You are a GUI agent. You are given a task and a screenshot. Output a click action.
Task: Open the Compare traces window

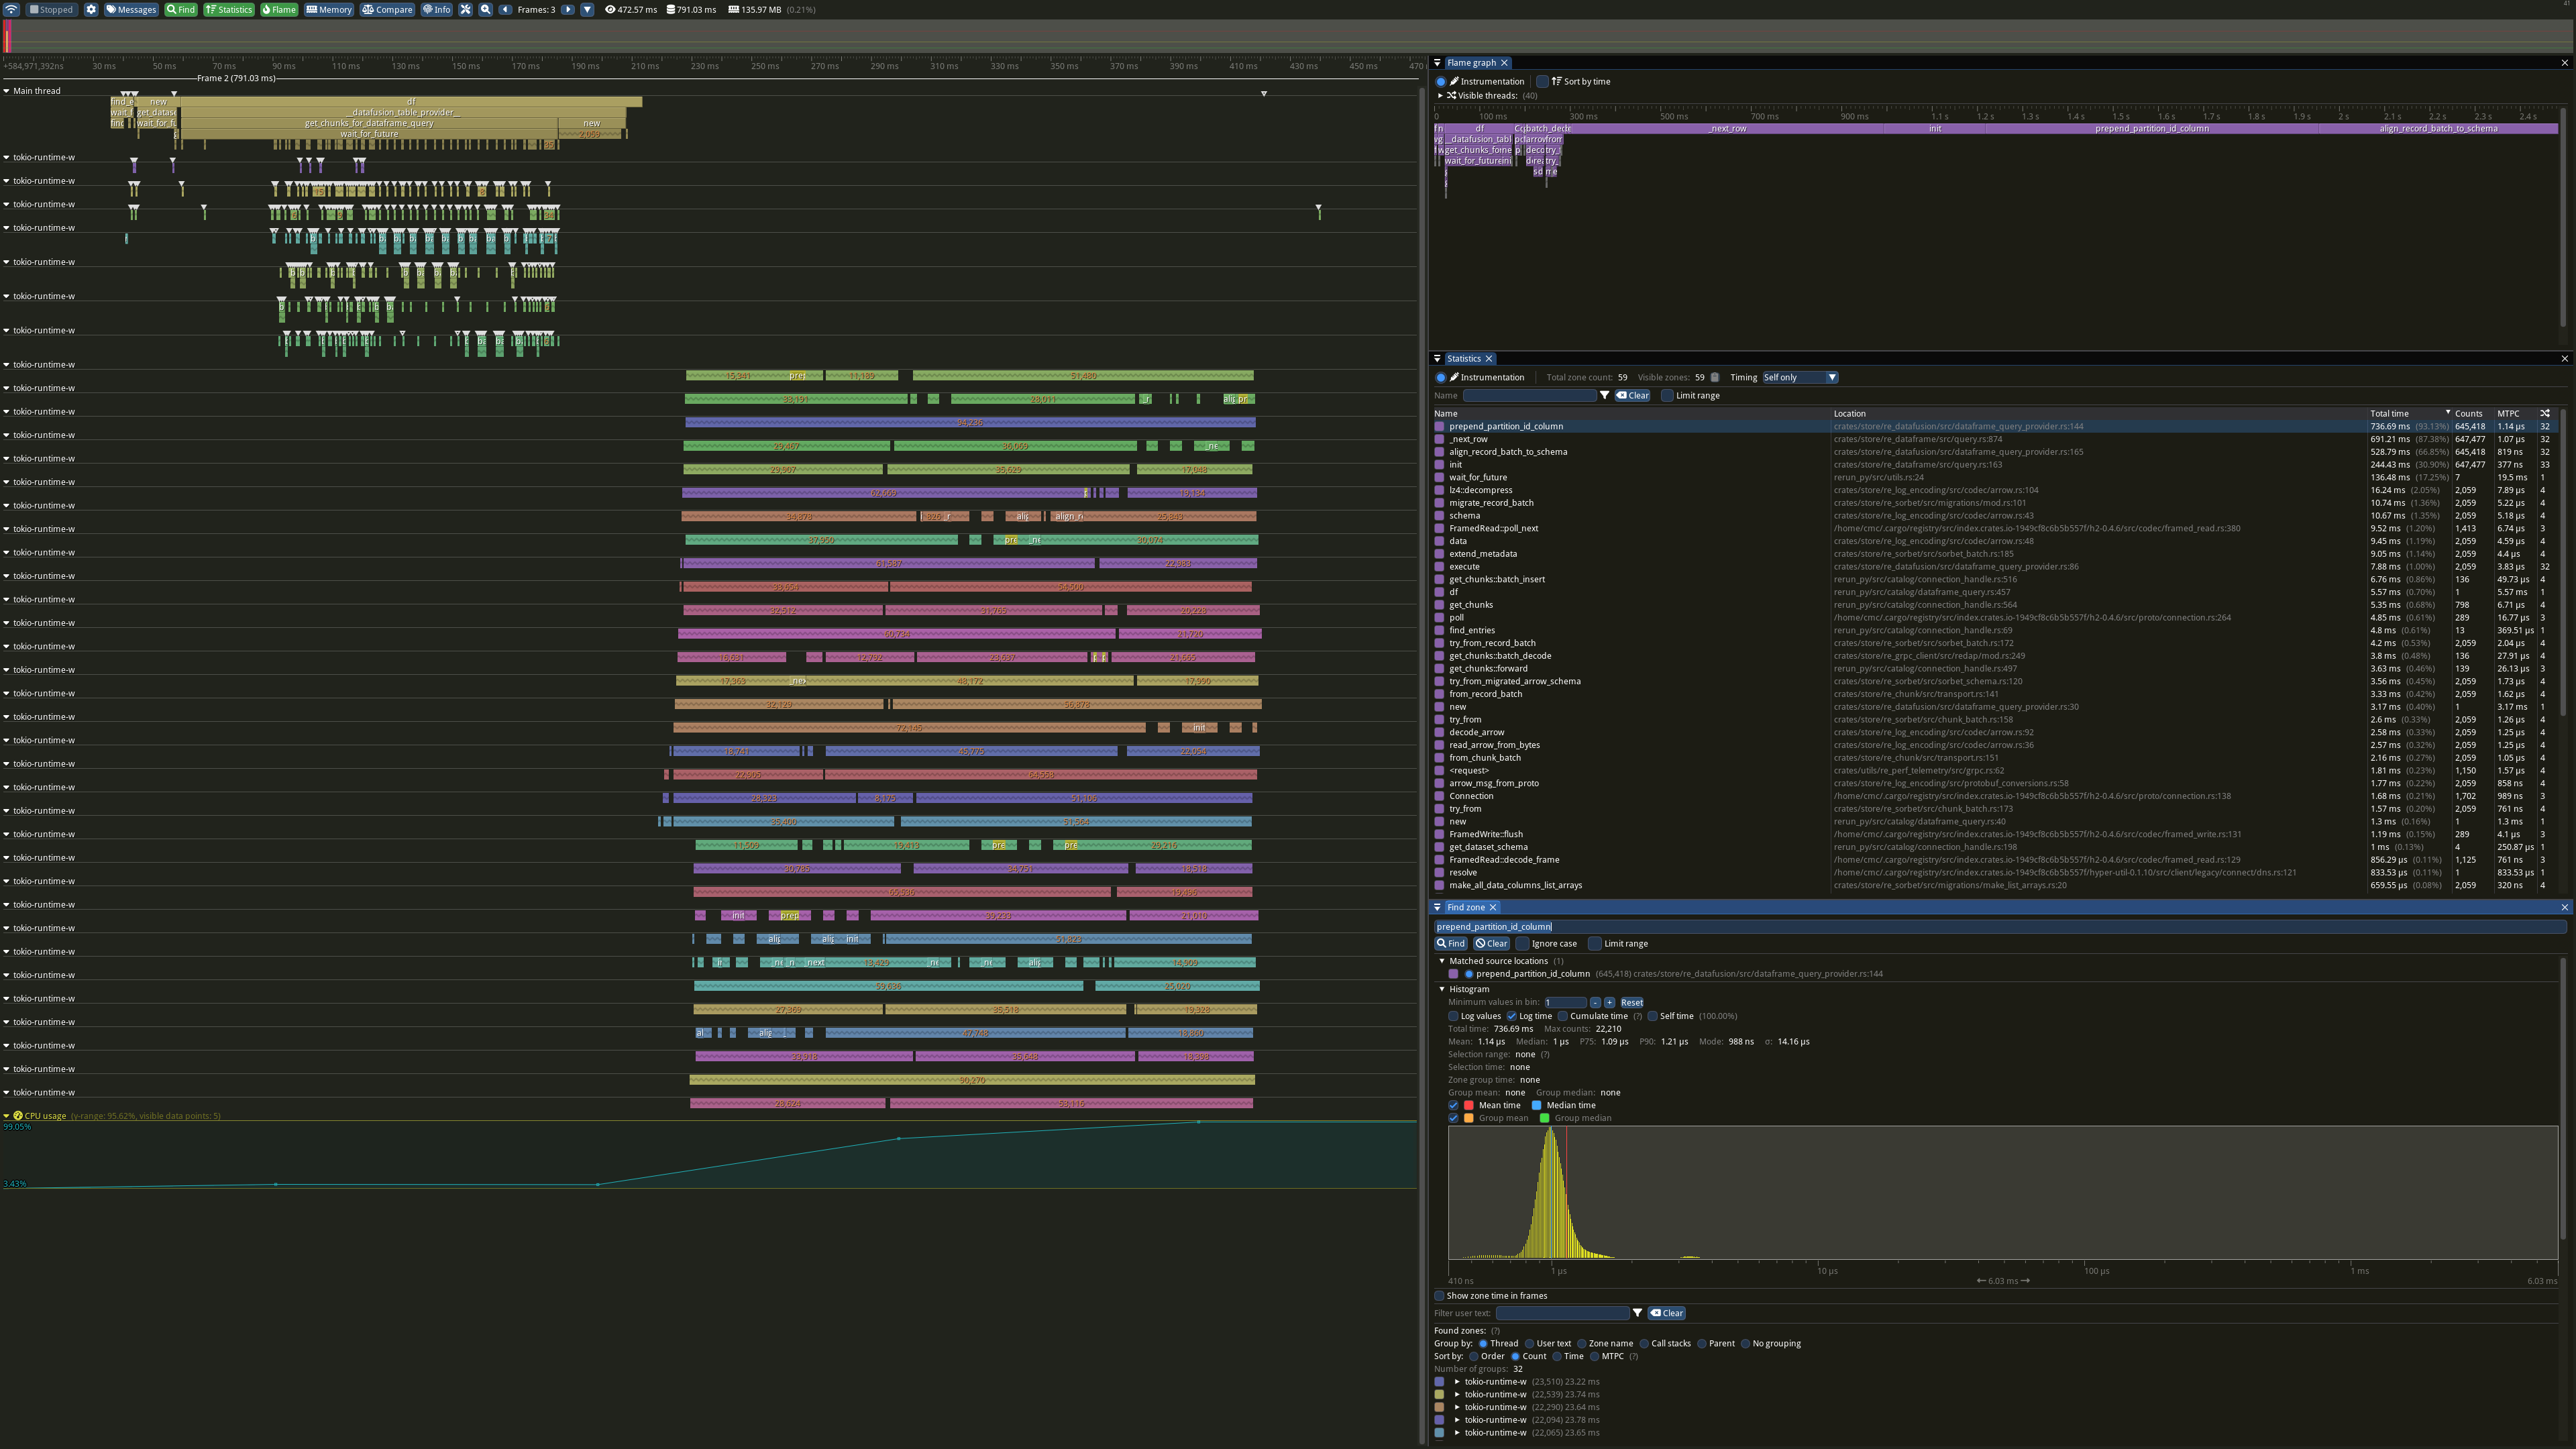387,9
